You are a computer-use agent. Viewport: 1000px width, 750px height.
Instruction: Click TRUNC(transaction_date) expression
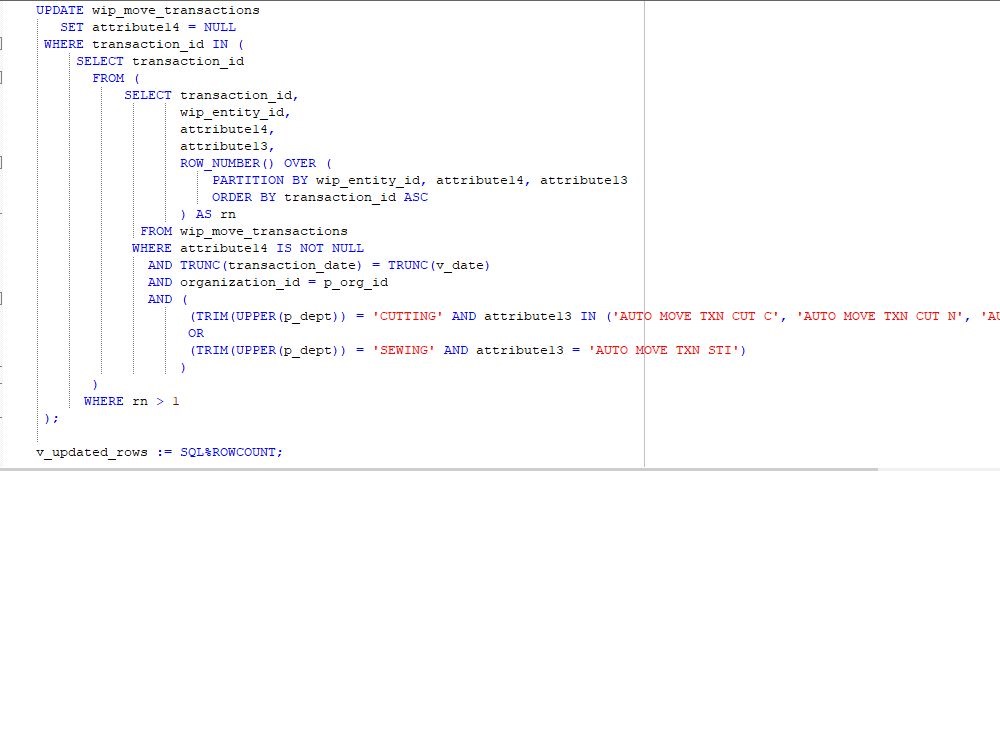[x=271, y=265]
